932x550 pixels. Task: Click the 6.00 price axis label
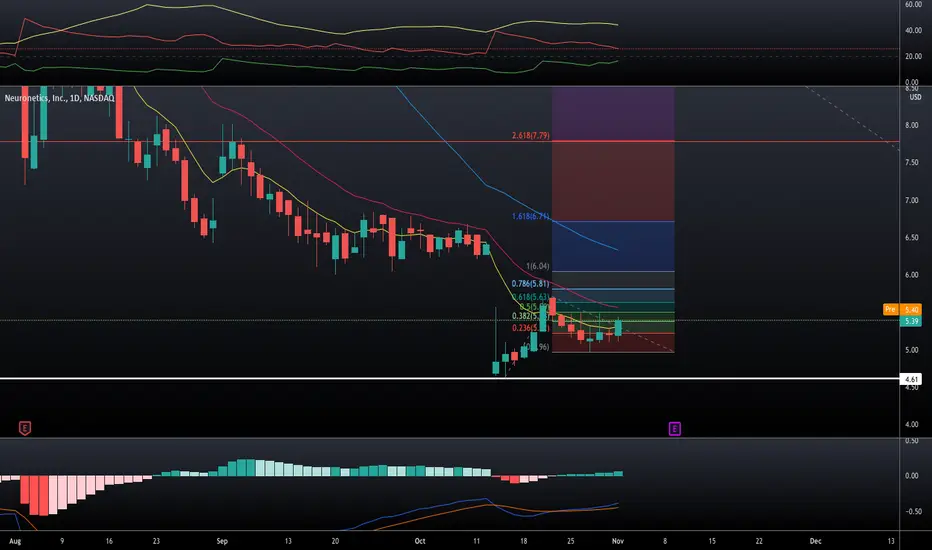point(911,275)
